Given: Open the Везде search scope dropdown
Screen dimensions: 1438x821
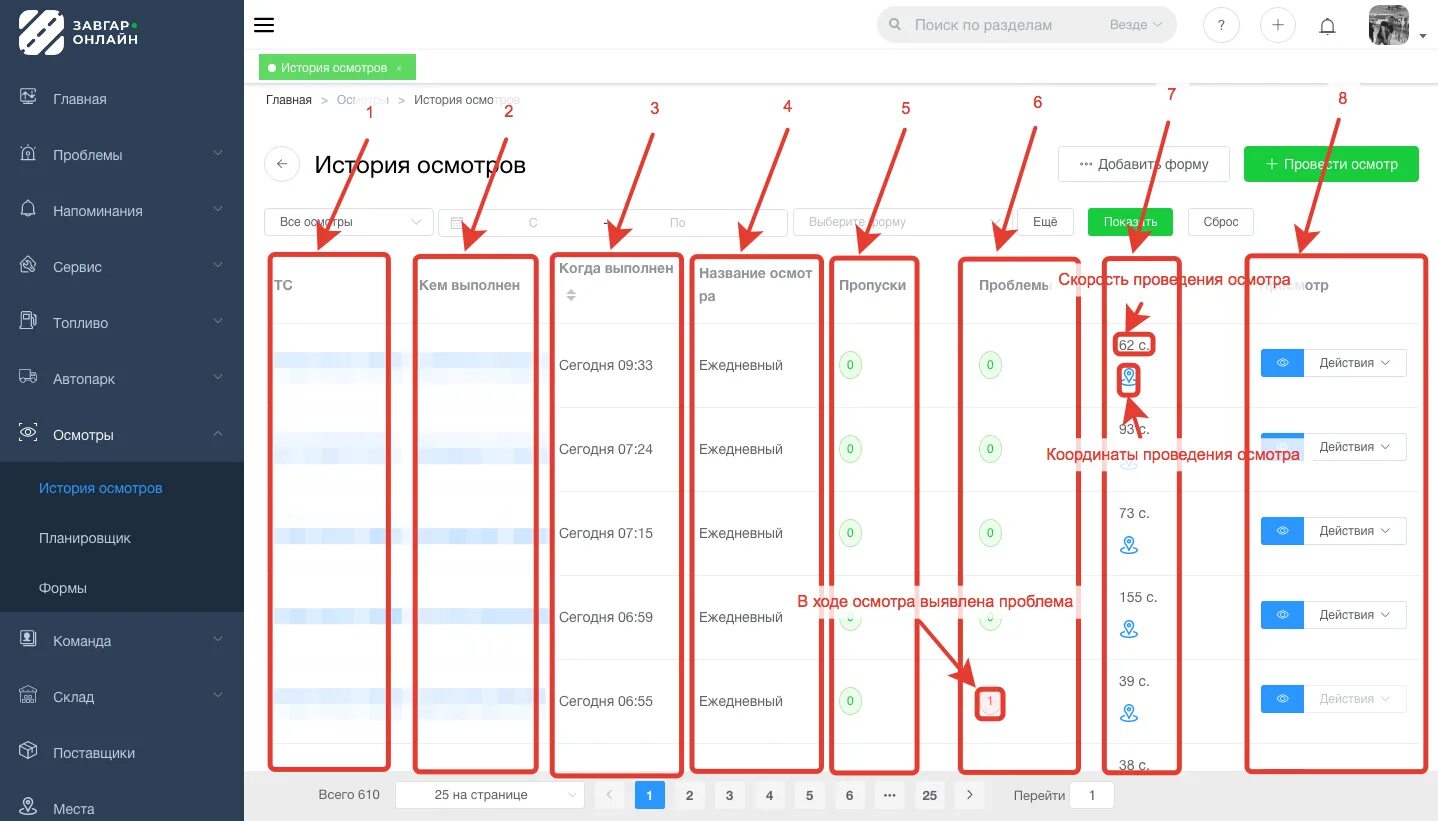Looking at the screenshot, I should pyautogui.click(x=1137, y=25).
